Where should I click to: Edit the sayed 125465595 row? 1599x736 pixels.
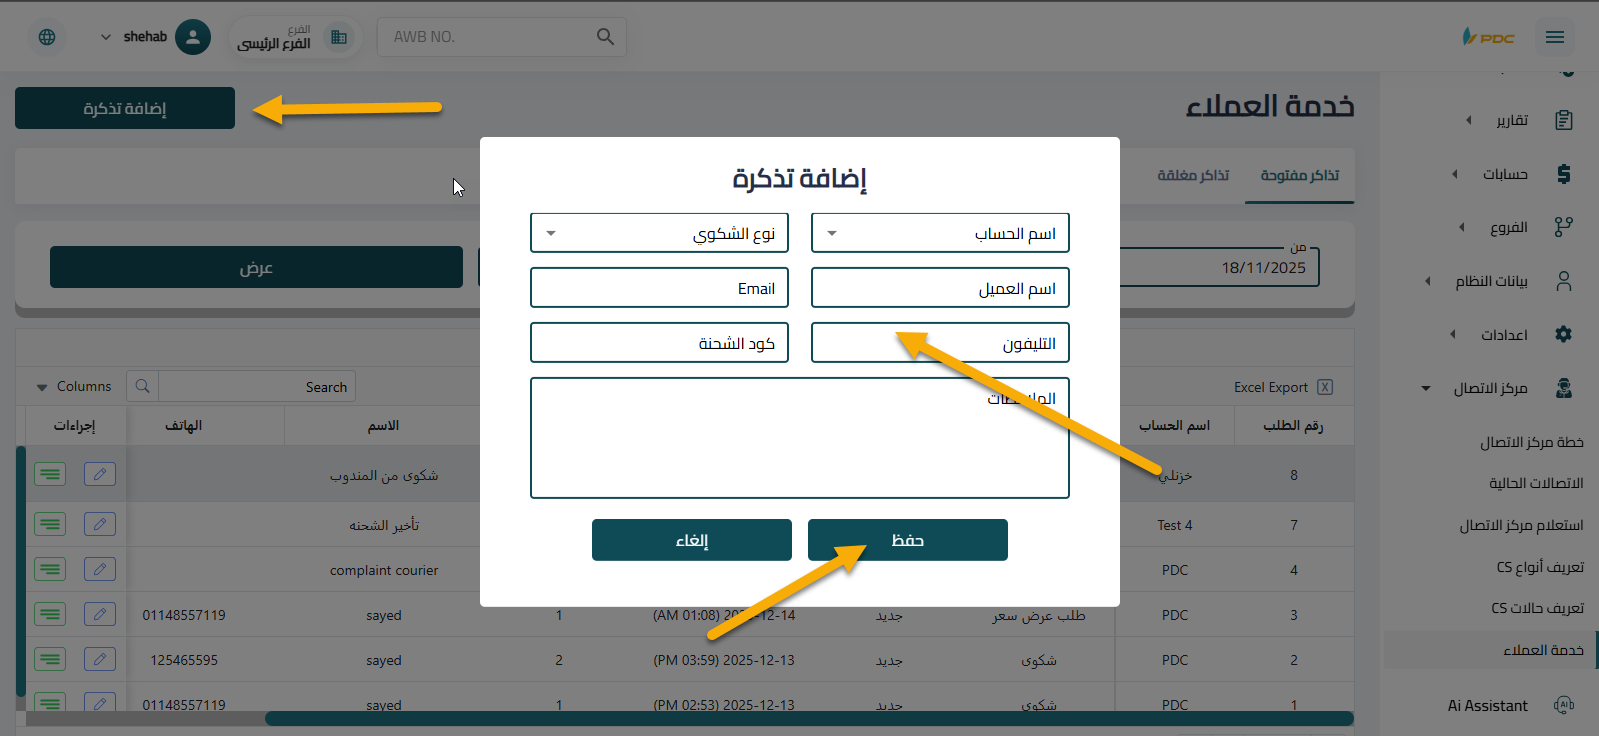(x=100, y=659)
